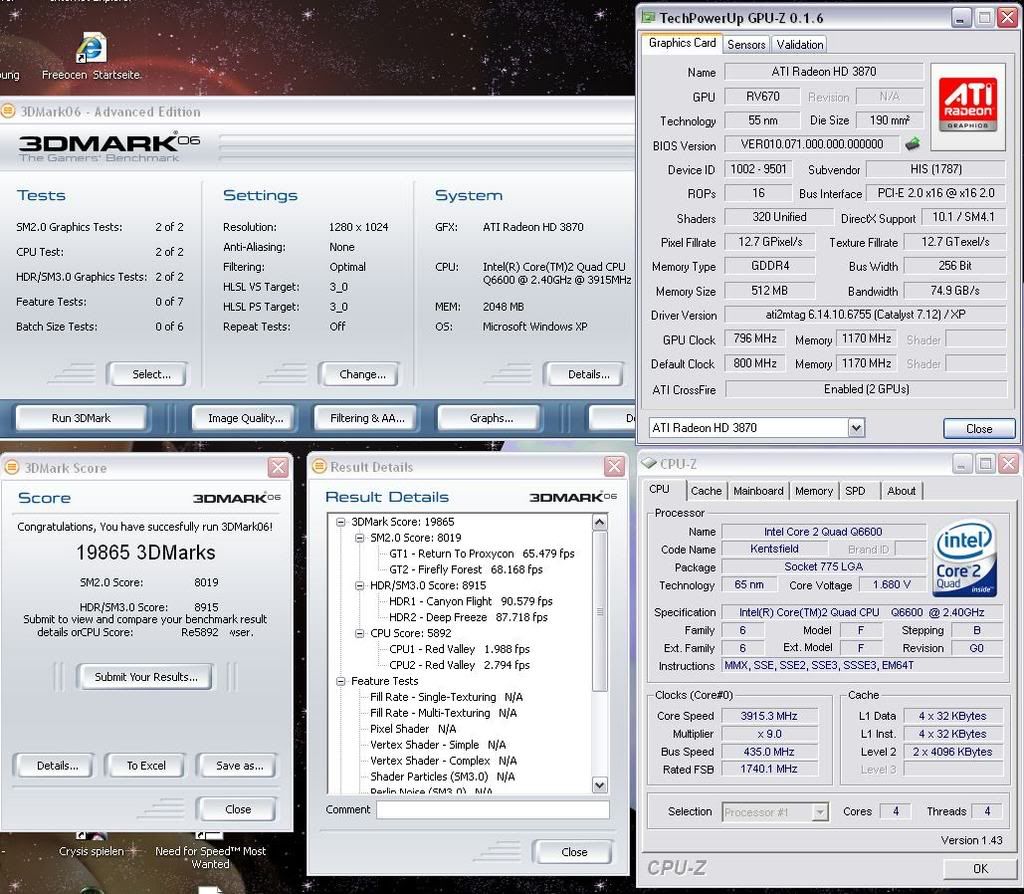The height and width of the screenshot is (894, 1024).
Task: Click the GPU-Z title bar icon
Action: tap(648, 18)
